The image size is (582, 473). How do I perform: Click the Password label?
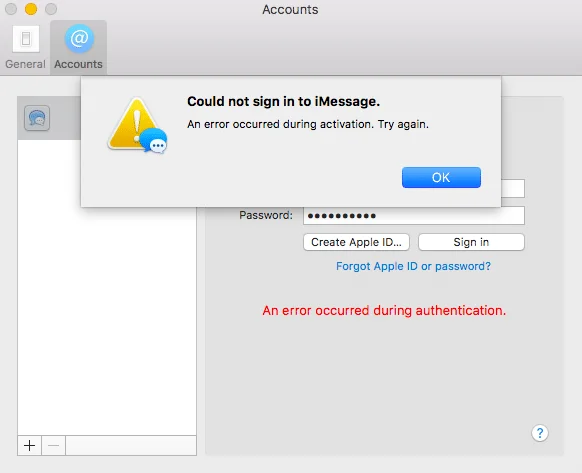[x=266, y=215]
